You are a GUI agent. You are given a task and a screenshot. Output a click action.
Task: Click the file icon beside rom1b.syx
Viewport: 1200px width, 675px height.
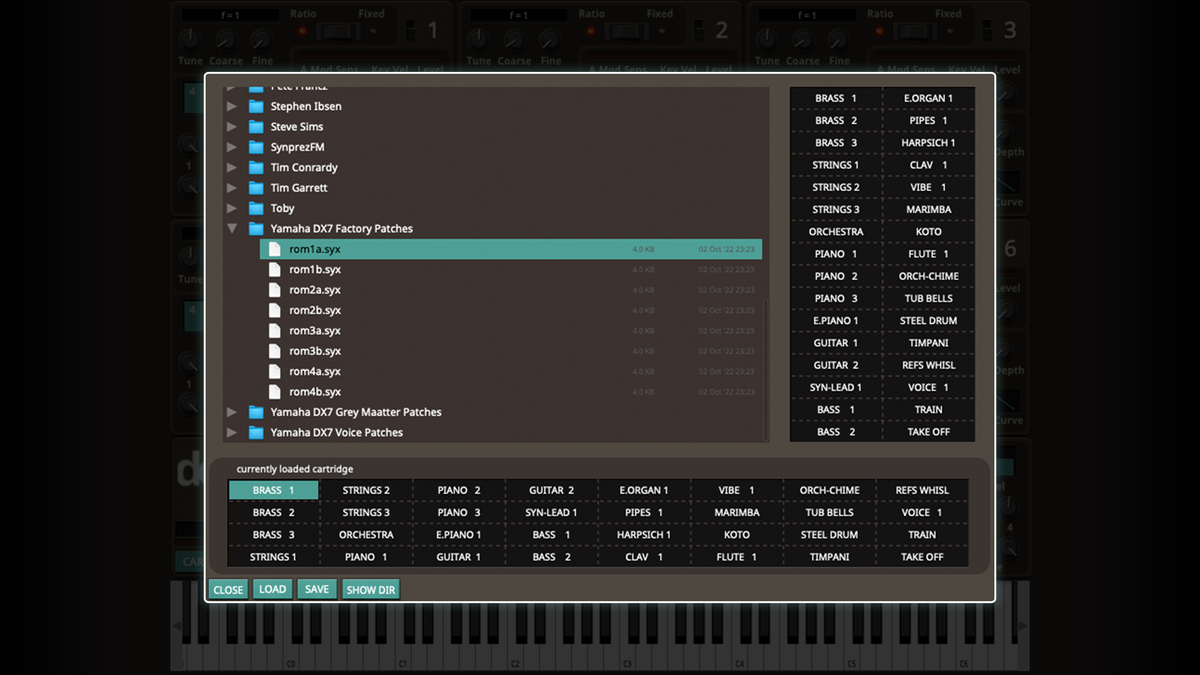point(274,269)
